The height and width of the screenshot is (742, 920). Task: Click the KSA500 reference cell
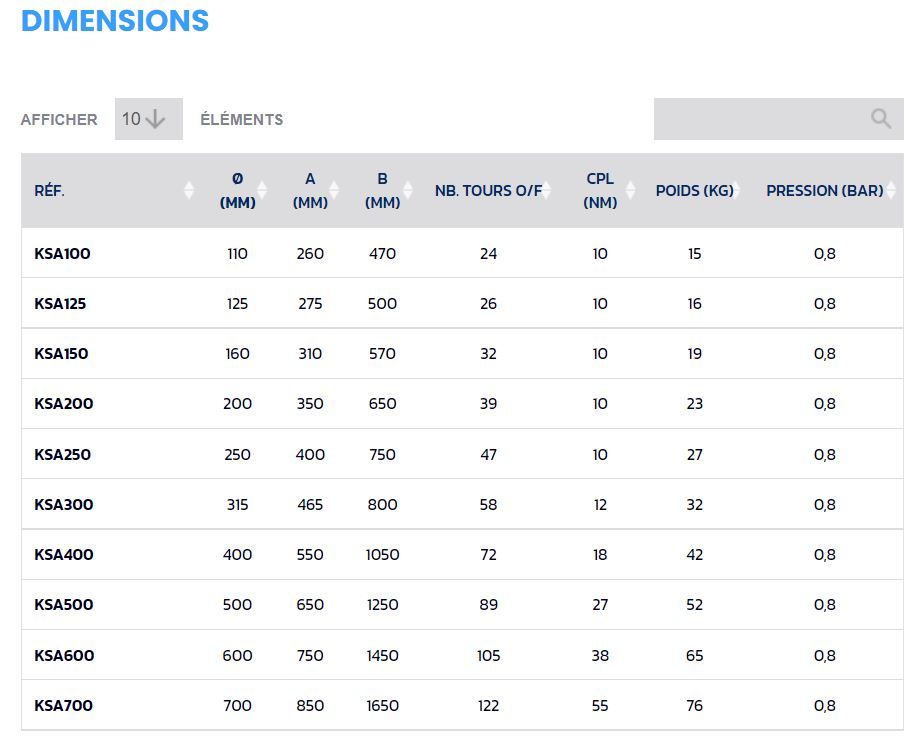pos(63,605)
